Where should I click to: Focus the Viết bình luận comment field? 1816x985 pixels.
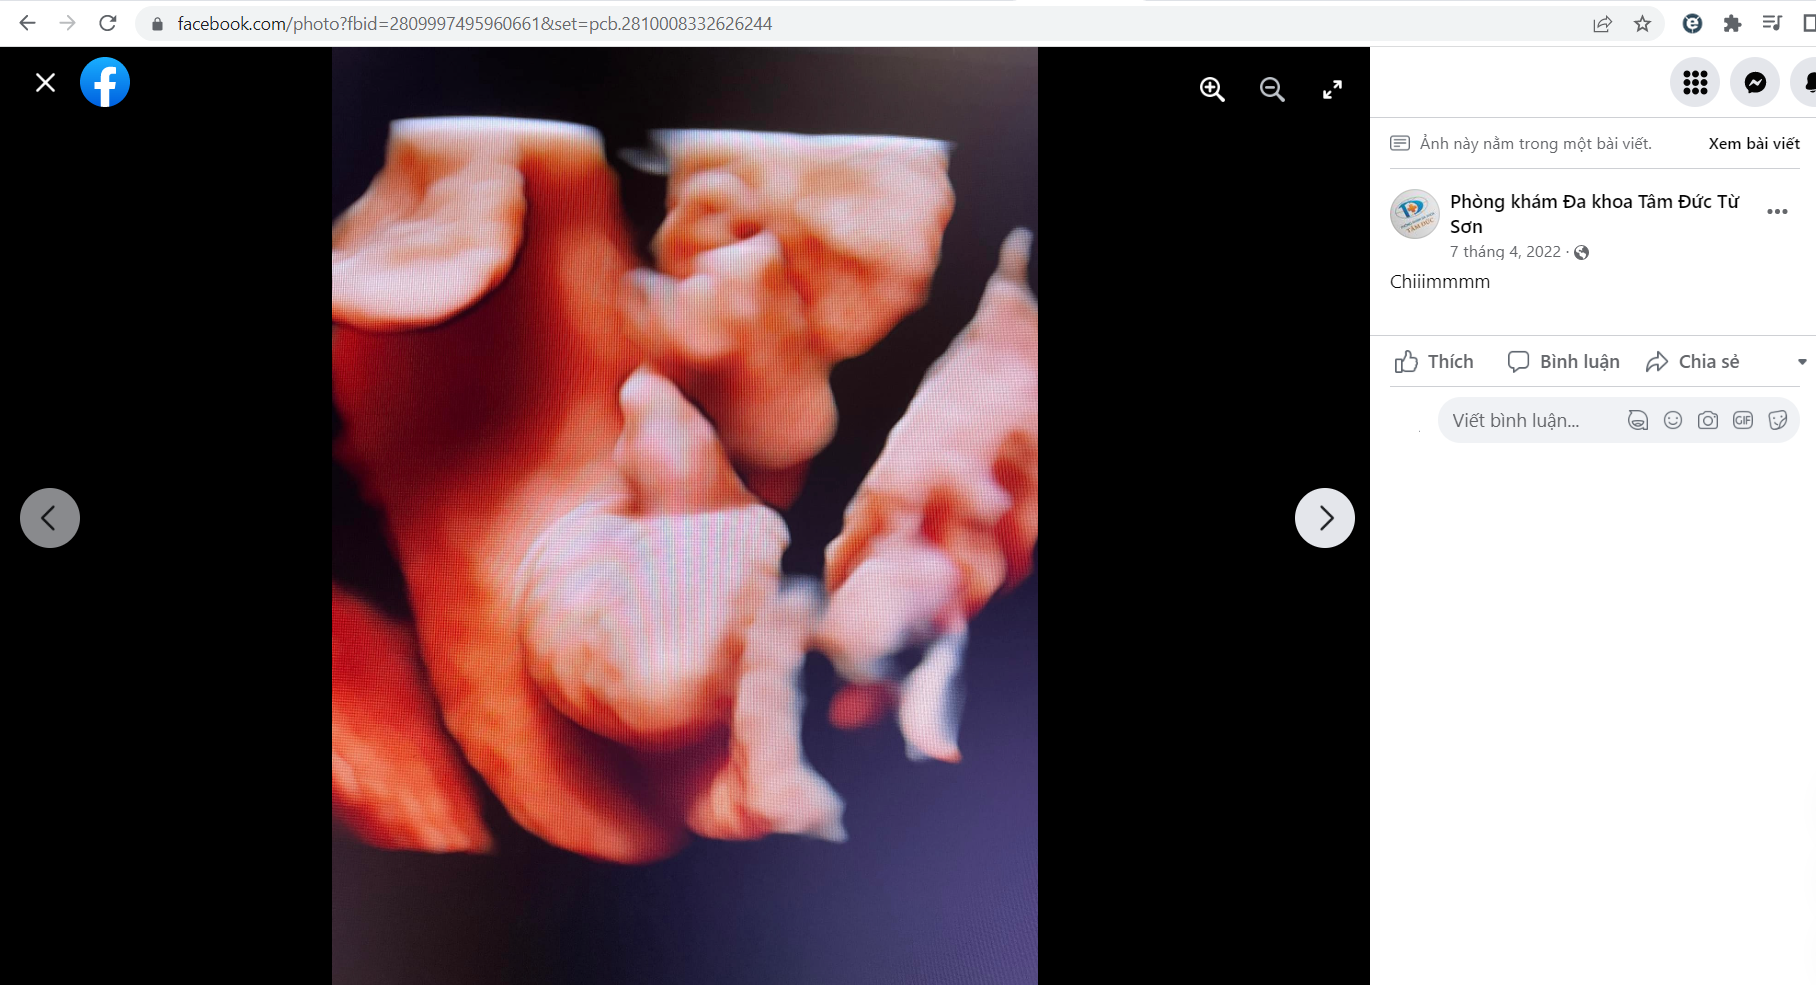(x=1530, y=420)
